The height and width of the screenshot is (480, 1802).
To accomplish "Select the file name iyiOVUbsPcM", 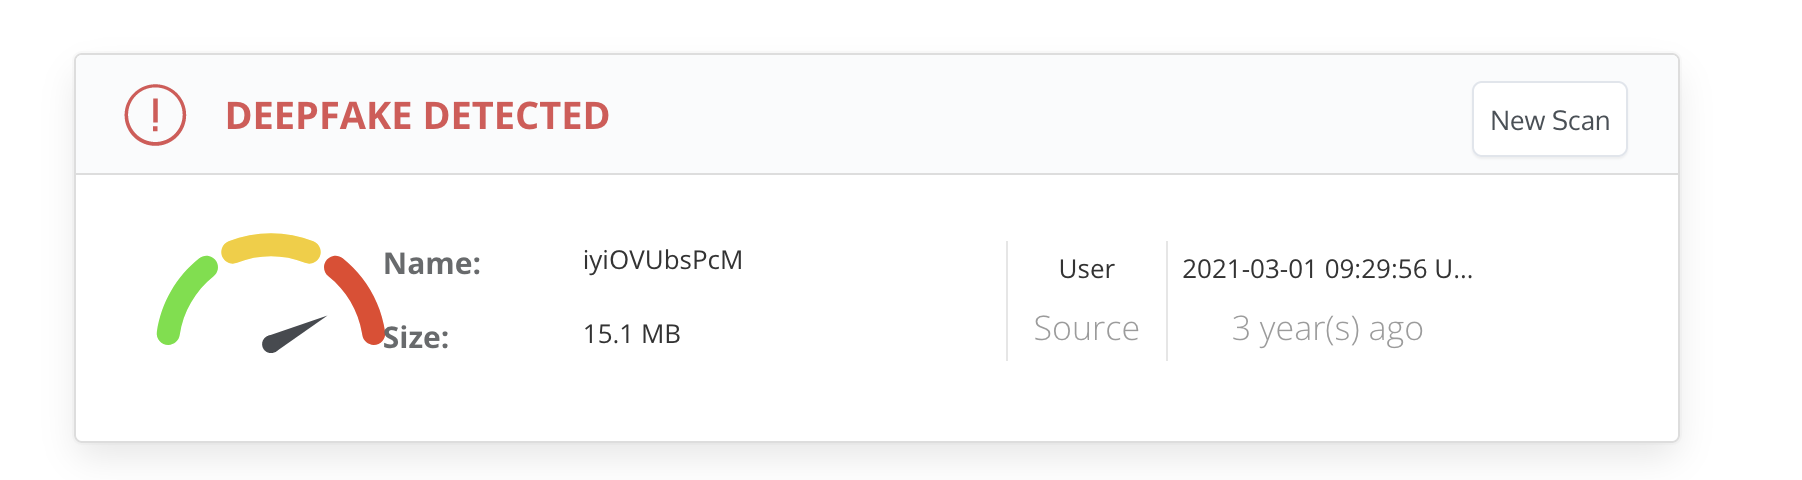I will click(663, 260).
